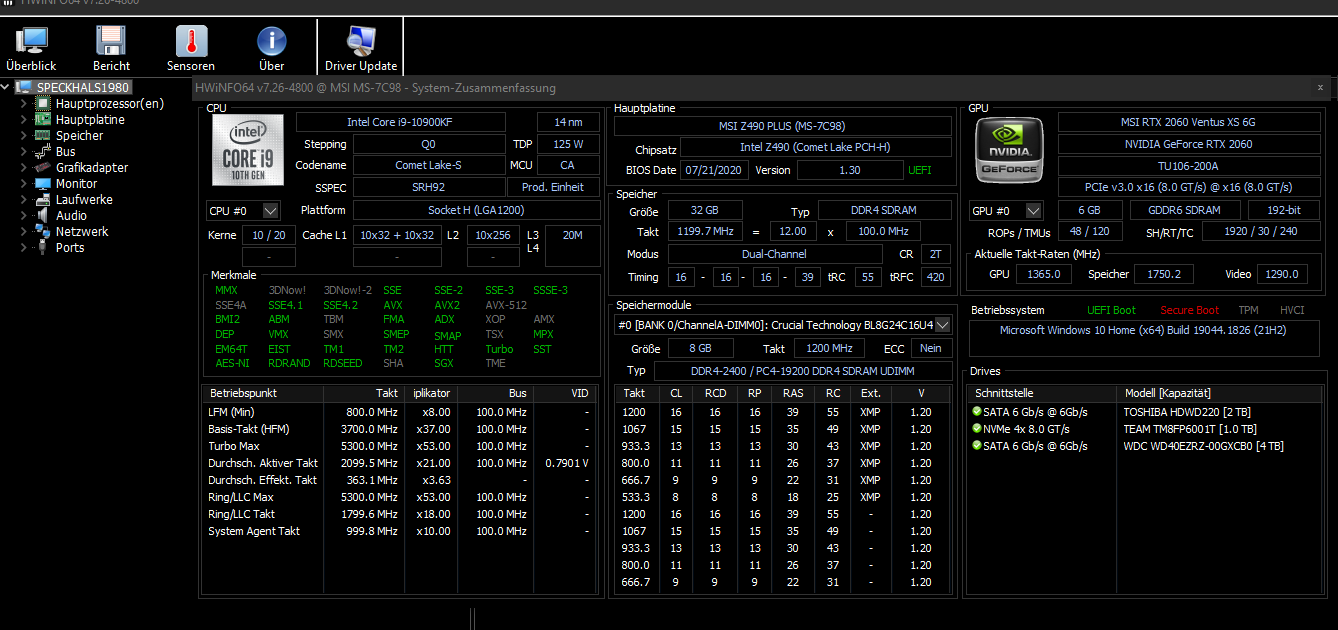Screen dimensions: 1338x630
Task: Click the AVX2 feature label
Action: point(447,305)
